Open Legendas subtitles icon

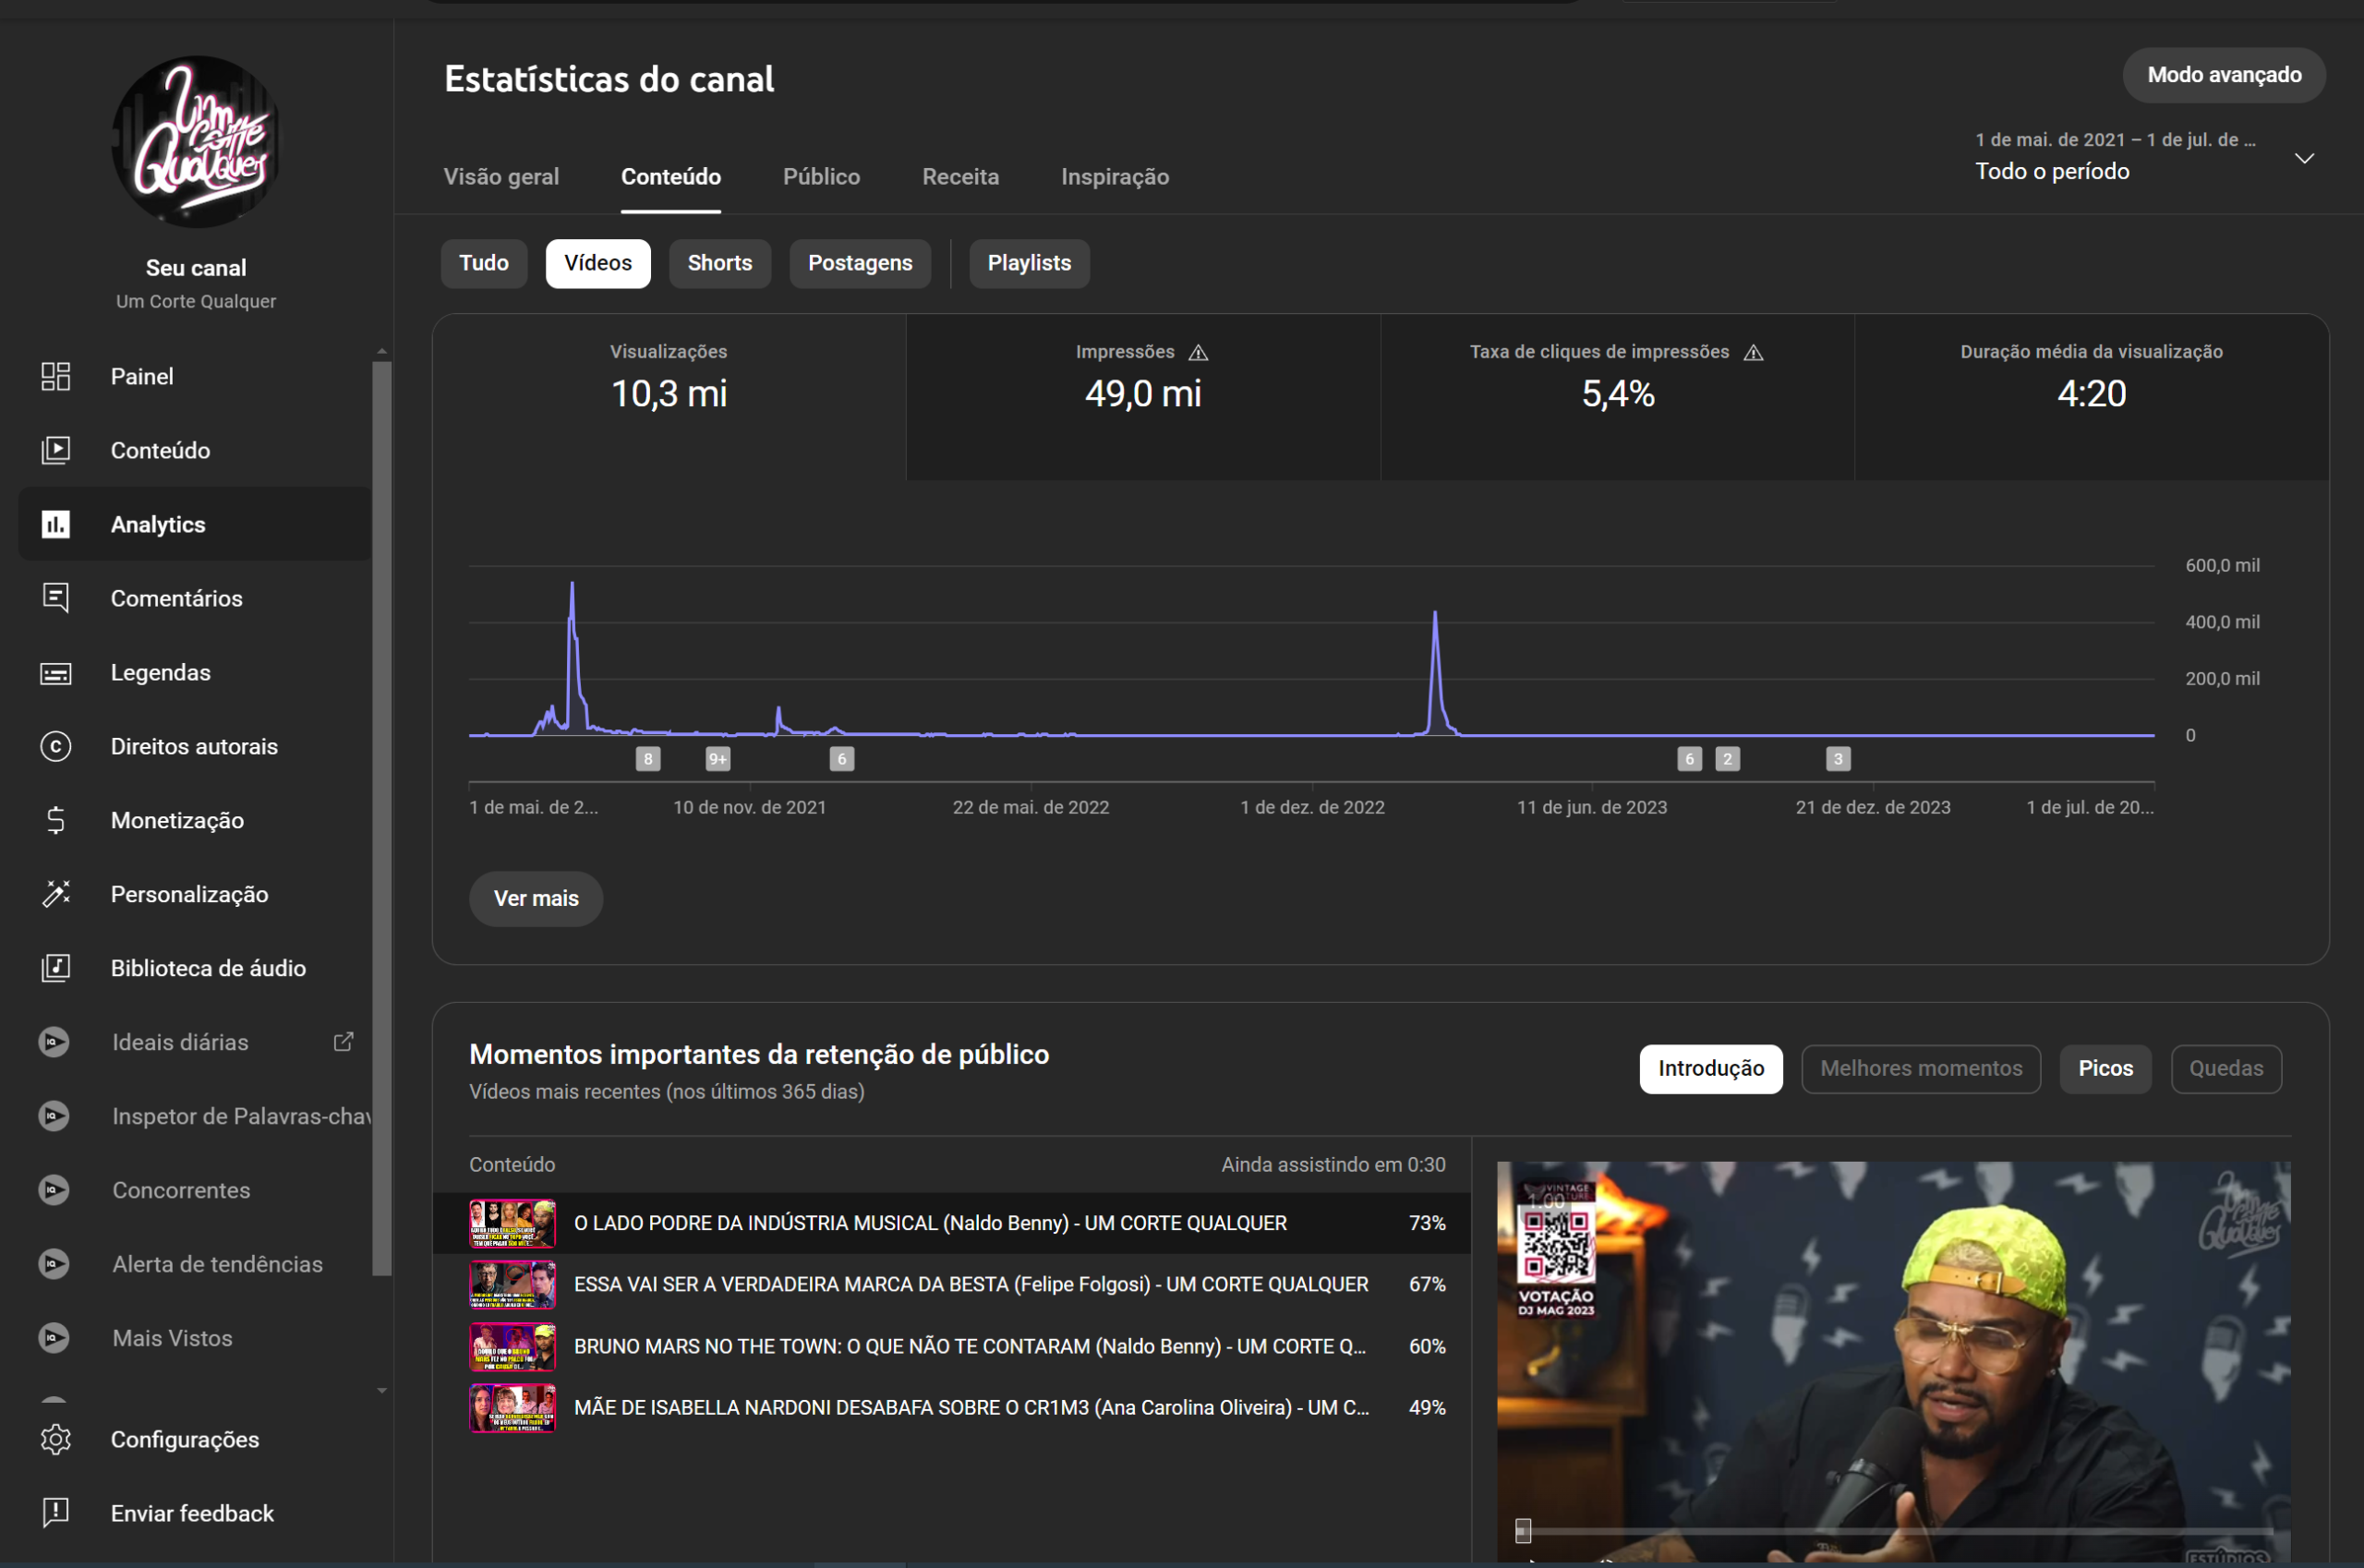point(55,673)
